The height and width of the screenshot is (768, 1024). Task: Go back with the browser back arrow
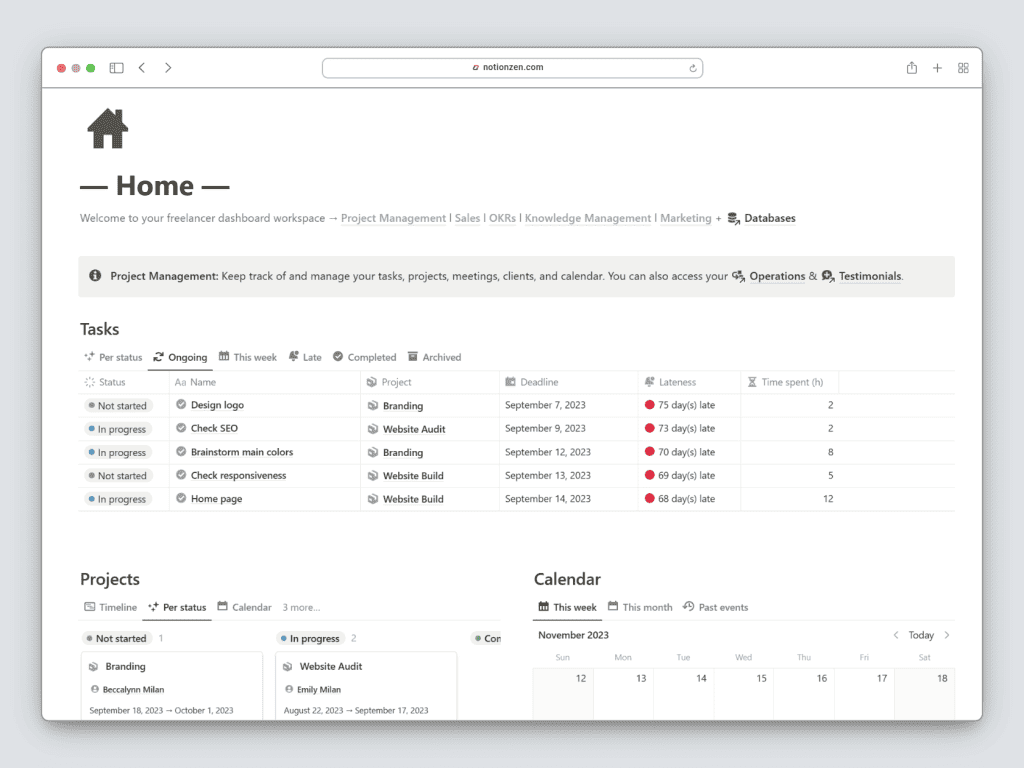pos(142,68)
